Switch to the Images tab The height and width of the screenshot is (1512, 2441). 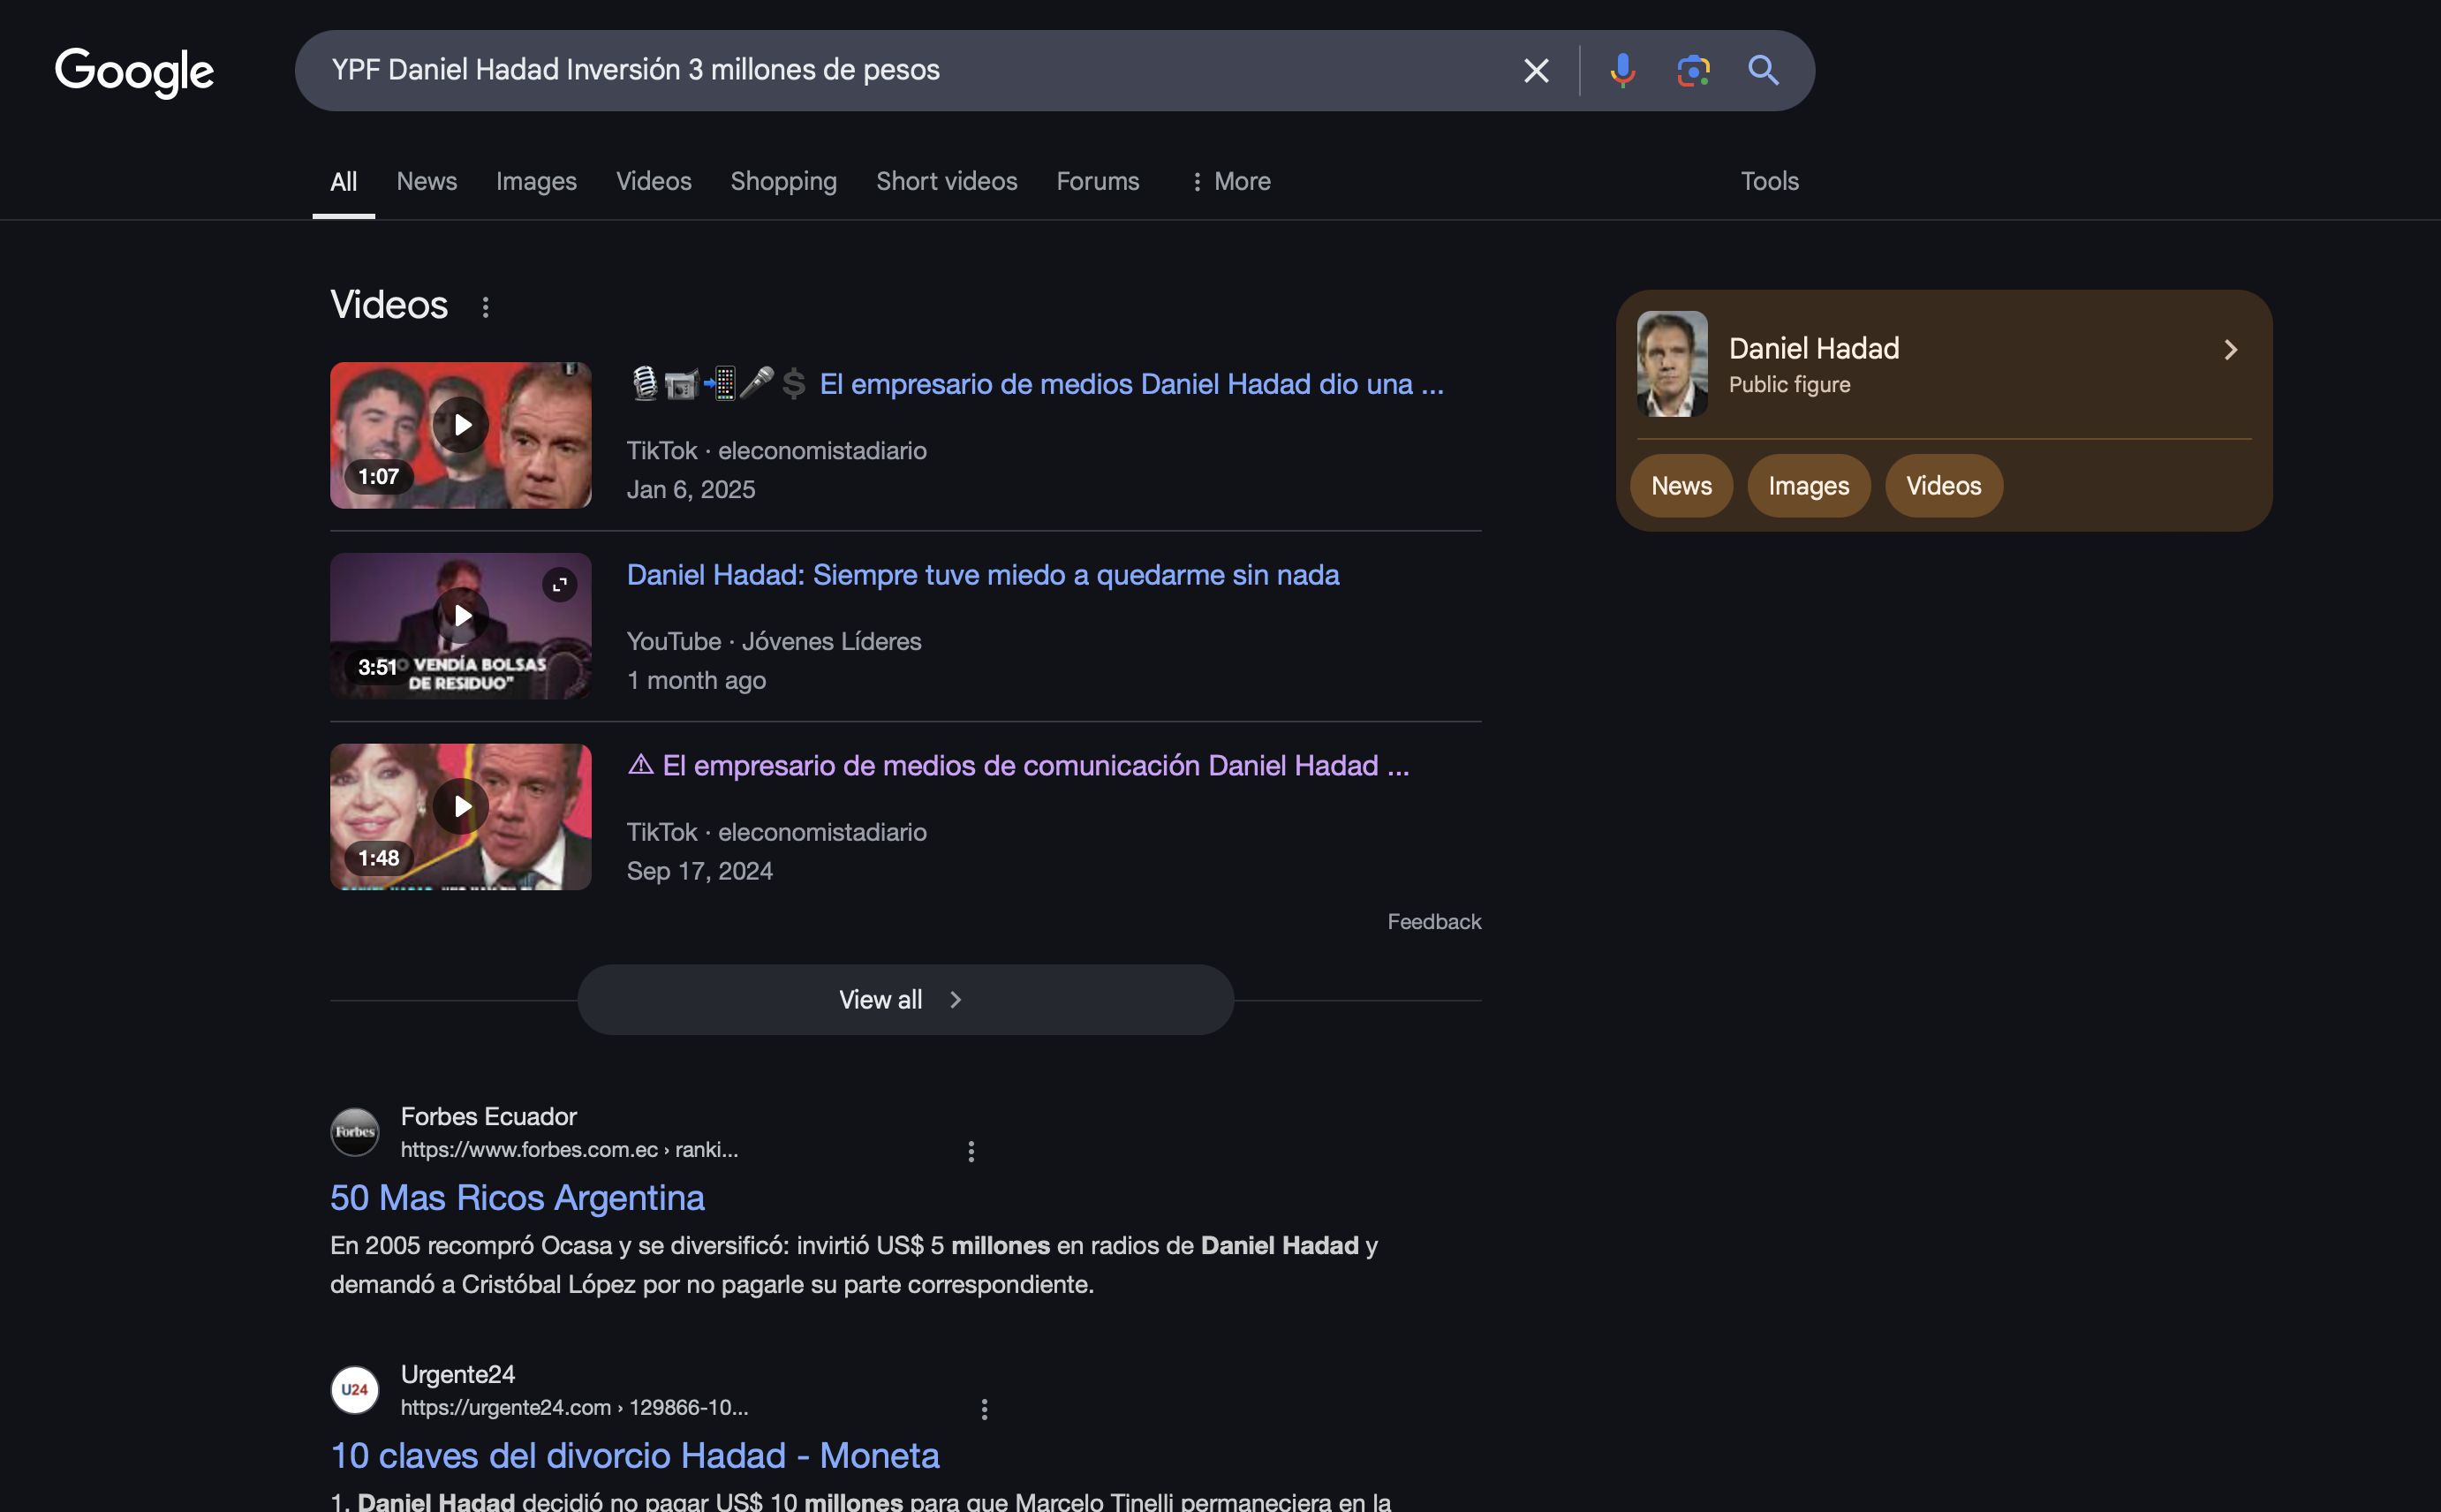click(536, 181)
